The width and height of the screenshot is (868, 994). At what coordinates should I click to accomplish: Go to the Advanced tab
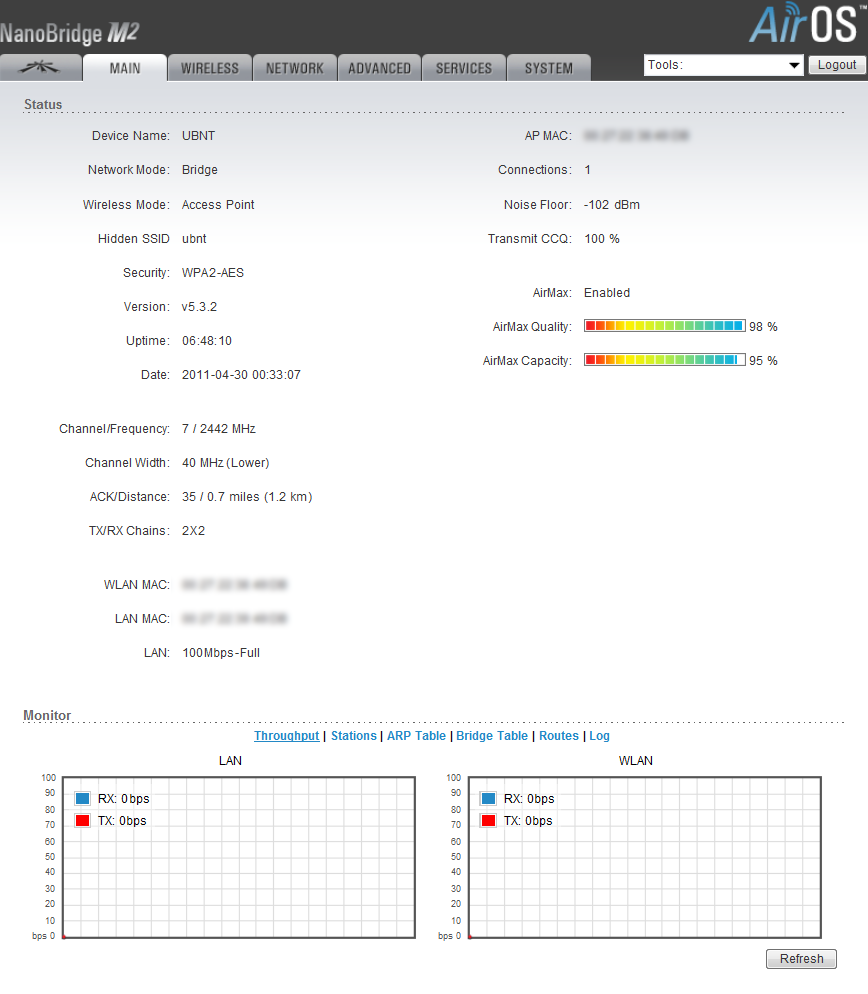pyautogui.click(x=379, y=68)
